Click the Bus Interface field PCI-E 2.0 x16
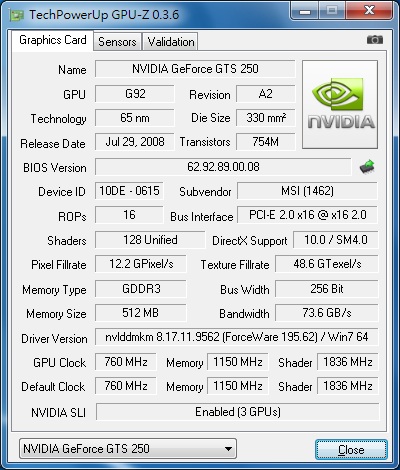 point(307,215)
